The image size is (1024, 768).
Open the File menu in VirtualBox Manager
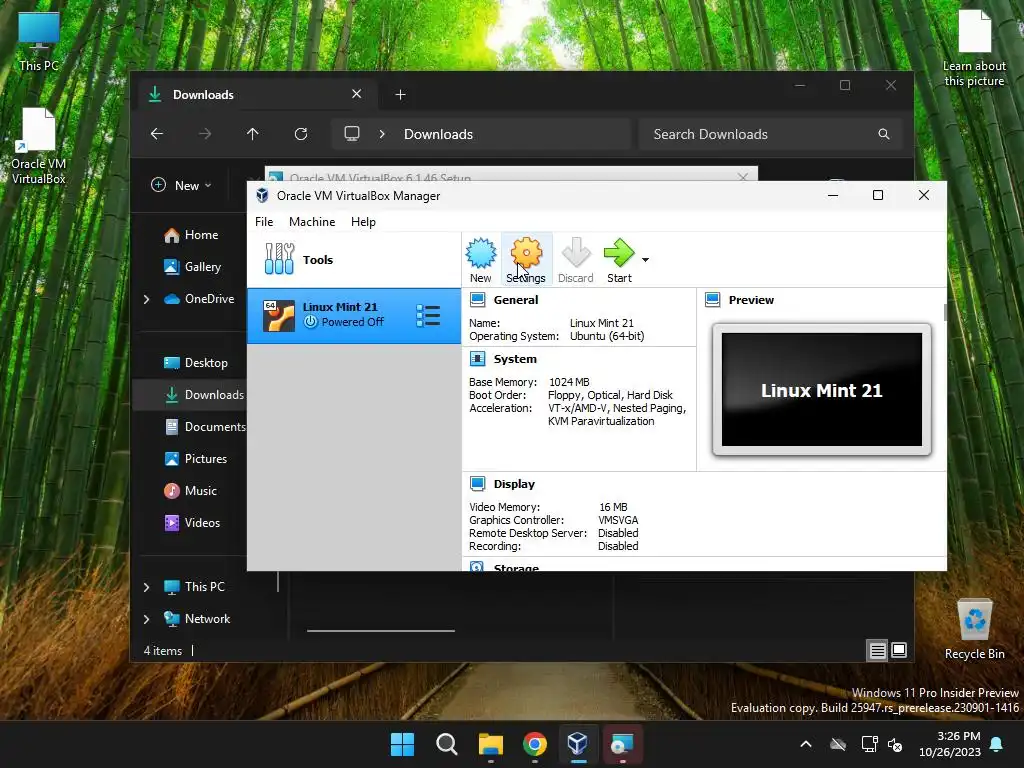[264, 222]
